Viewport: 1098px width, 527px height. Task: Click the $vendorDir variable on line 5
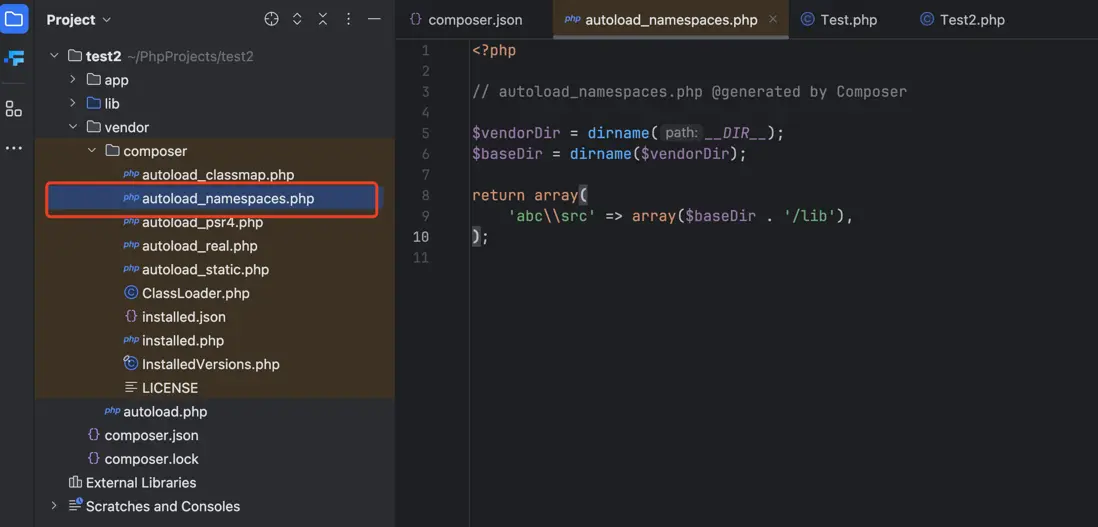pyautogui.click(x=516, y=133)
